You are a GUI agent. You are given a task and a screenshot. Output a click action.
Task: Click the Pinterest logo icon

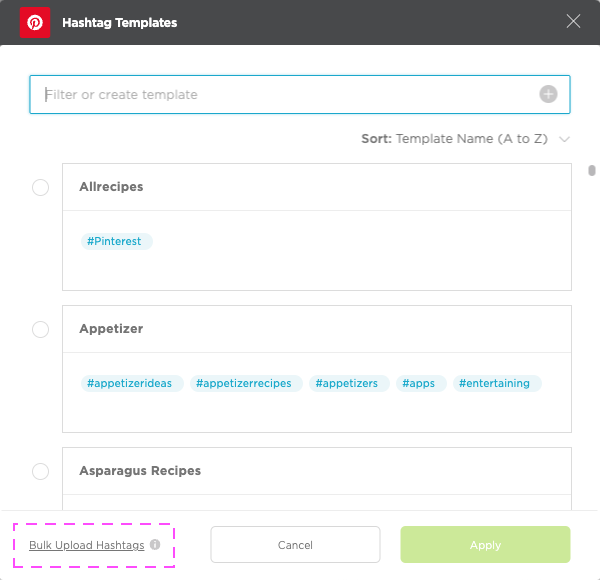pos(35,23)
